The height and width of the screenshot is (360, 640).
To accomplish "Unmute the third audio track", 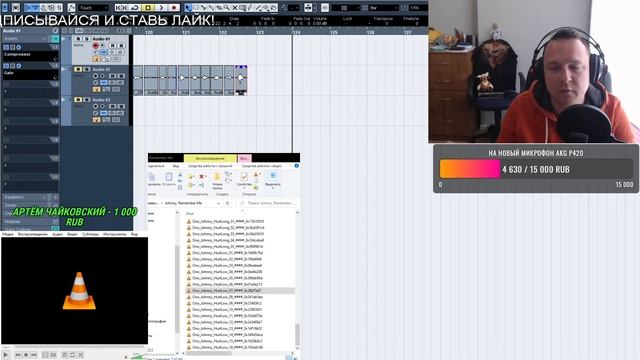I will 78,100.
